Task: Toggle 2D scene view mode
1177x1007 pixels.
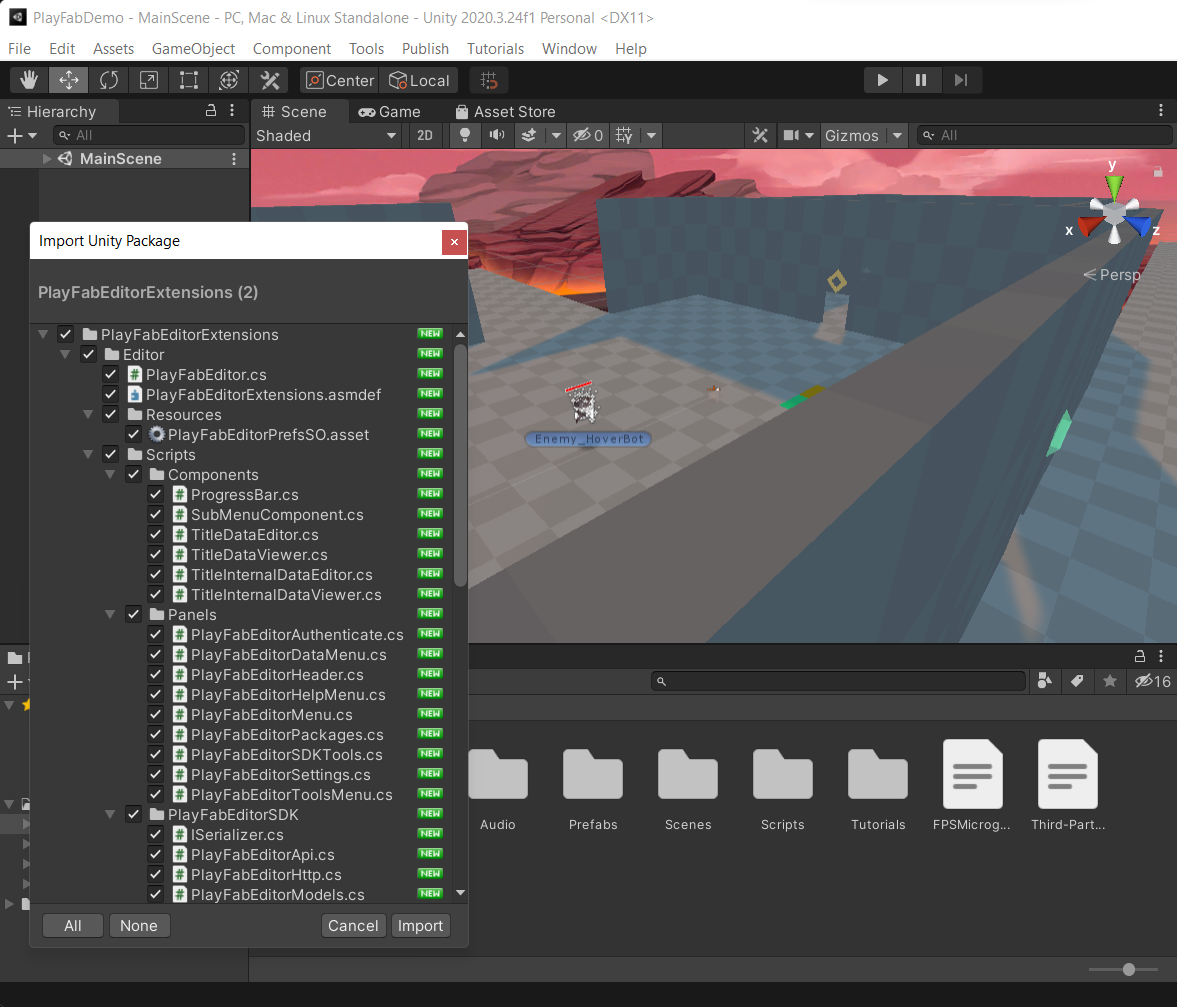Action: pyautogui.click(x=425, y=135)
